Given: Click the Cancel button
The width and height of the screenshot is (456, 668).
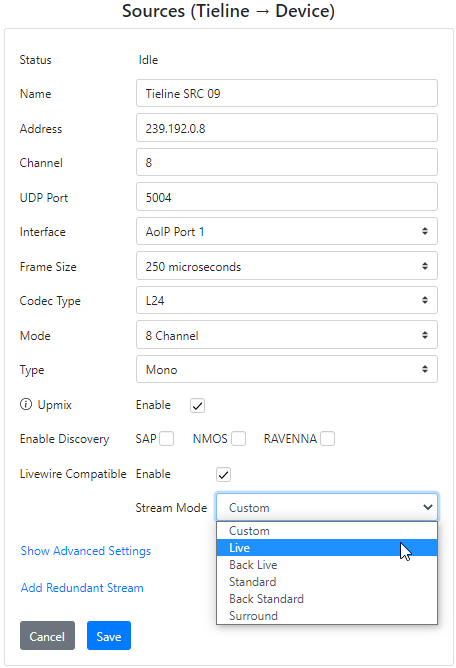Looking at the screenshot, I should tap(47, 636).
